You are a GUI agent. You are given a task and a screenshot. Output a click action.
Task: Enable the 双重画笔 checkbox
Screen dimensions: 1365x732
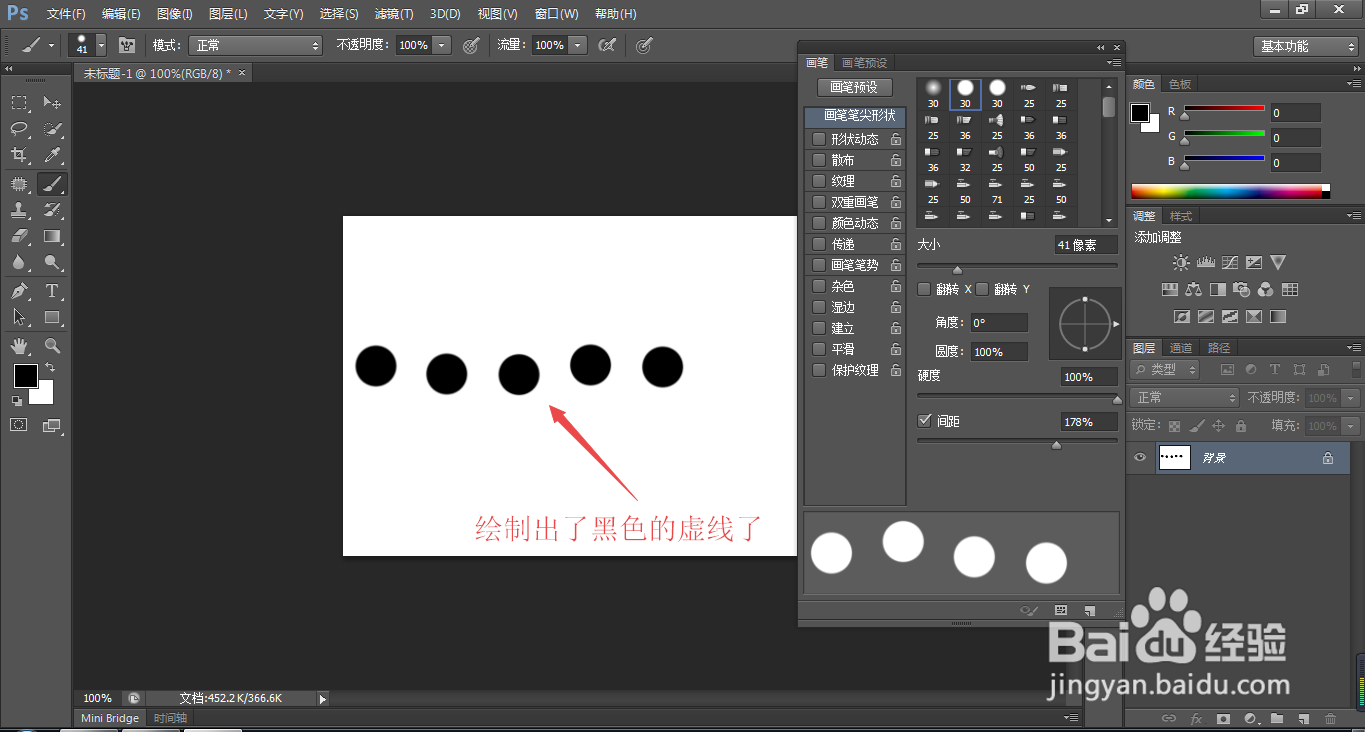819,202
